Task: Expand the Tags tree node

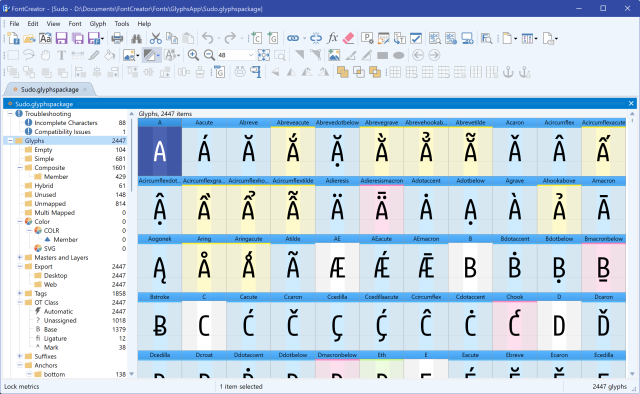Action: coord(20,294)
